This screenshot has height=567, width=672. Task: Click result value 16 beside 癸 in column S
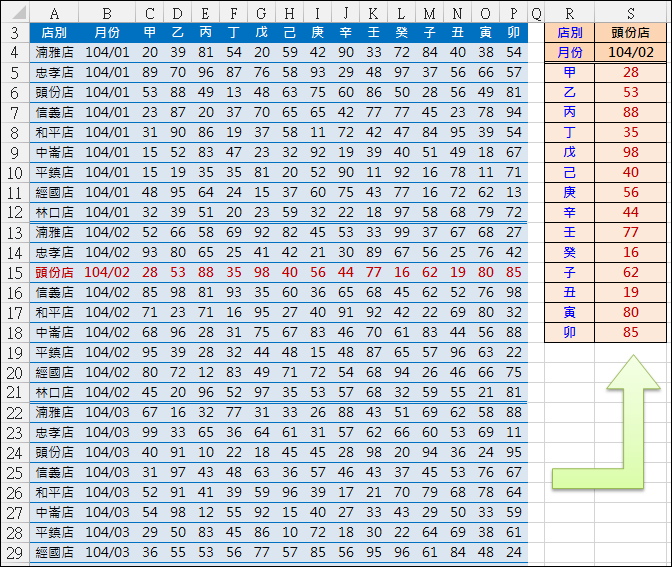[630, 252]
